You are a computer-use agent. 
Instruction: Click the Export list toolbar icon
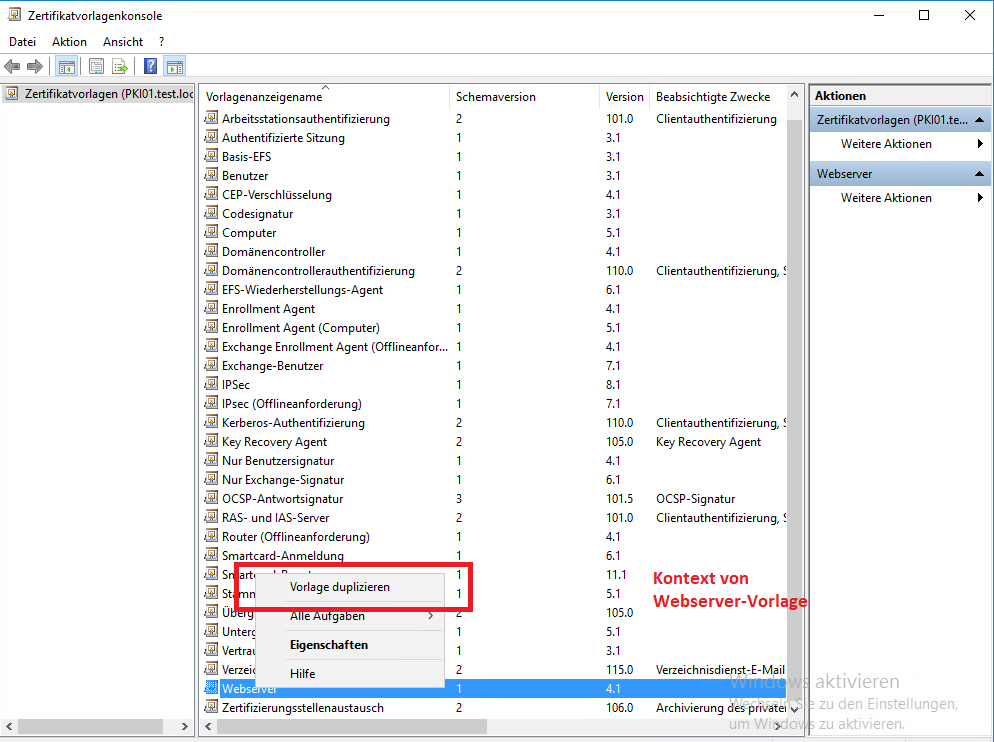(120, 67)
